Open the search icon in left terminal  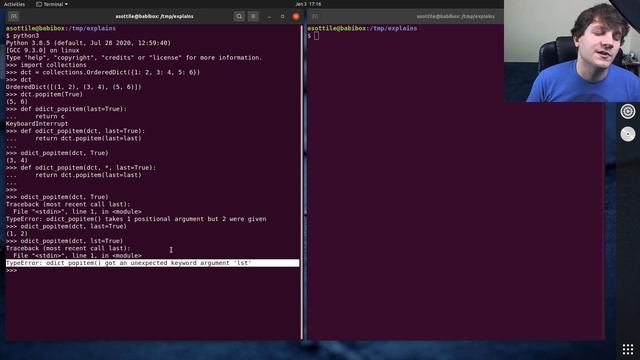pyautogui.click(x=239, y=16)
